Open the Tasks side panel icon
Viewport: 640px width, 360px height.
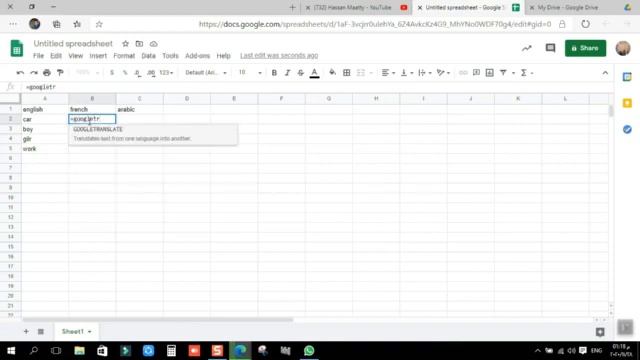click(627, 129)
